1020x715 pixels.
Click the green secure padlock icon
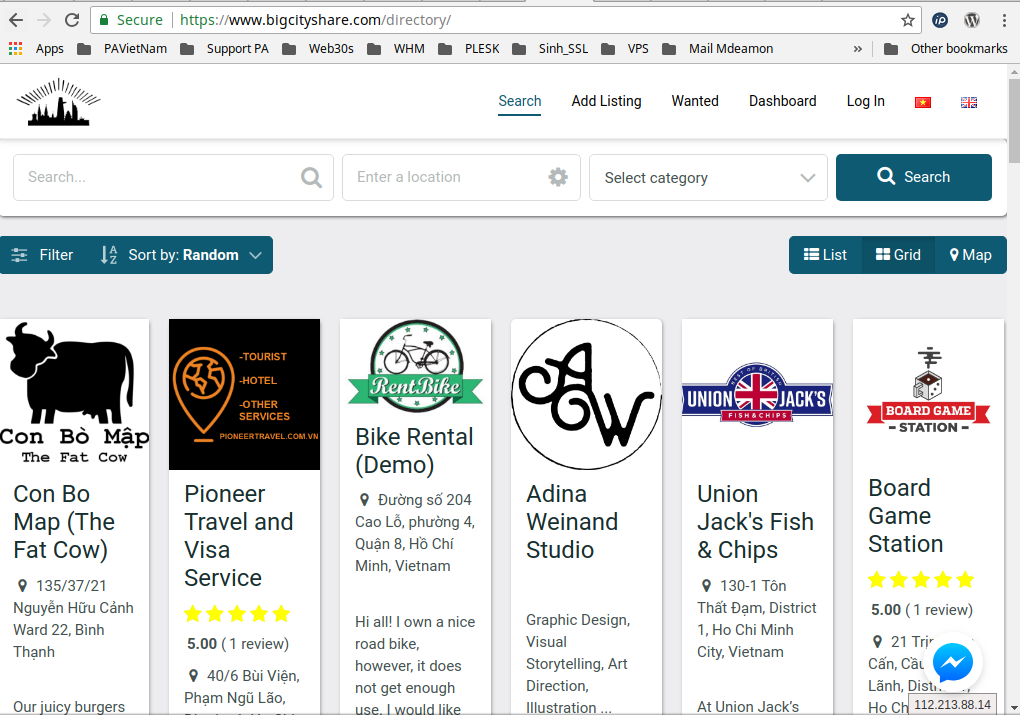(103, 20)
